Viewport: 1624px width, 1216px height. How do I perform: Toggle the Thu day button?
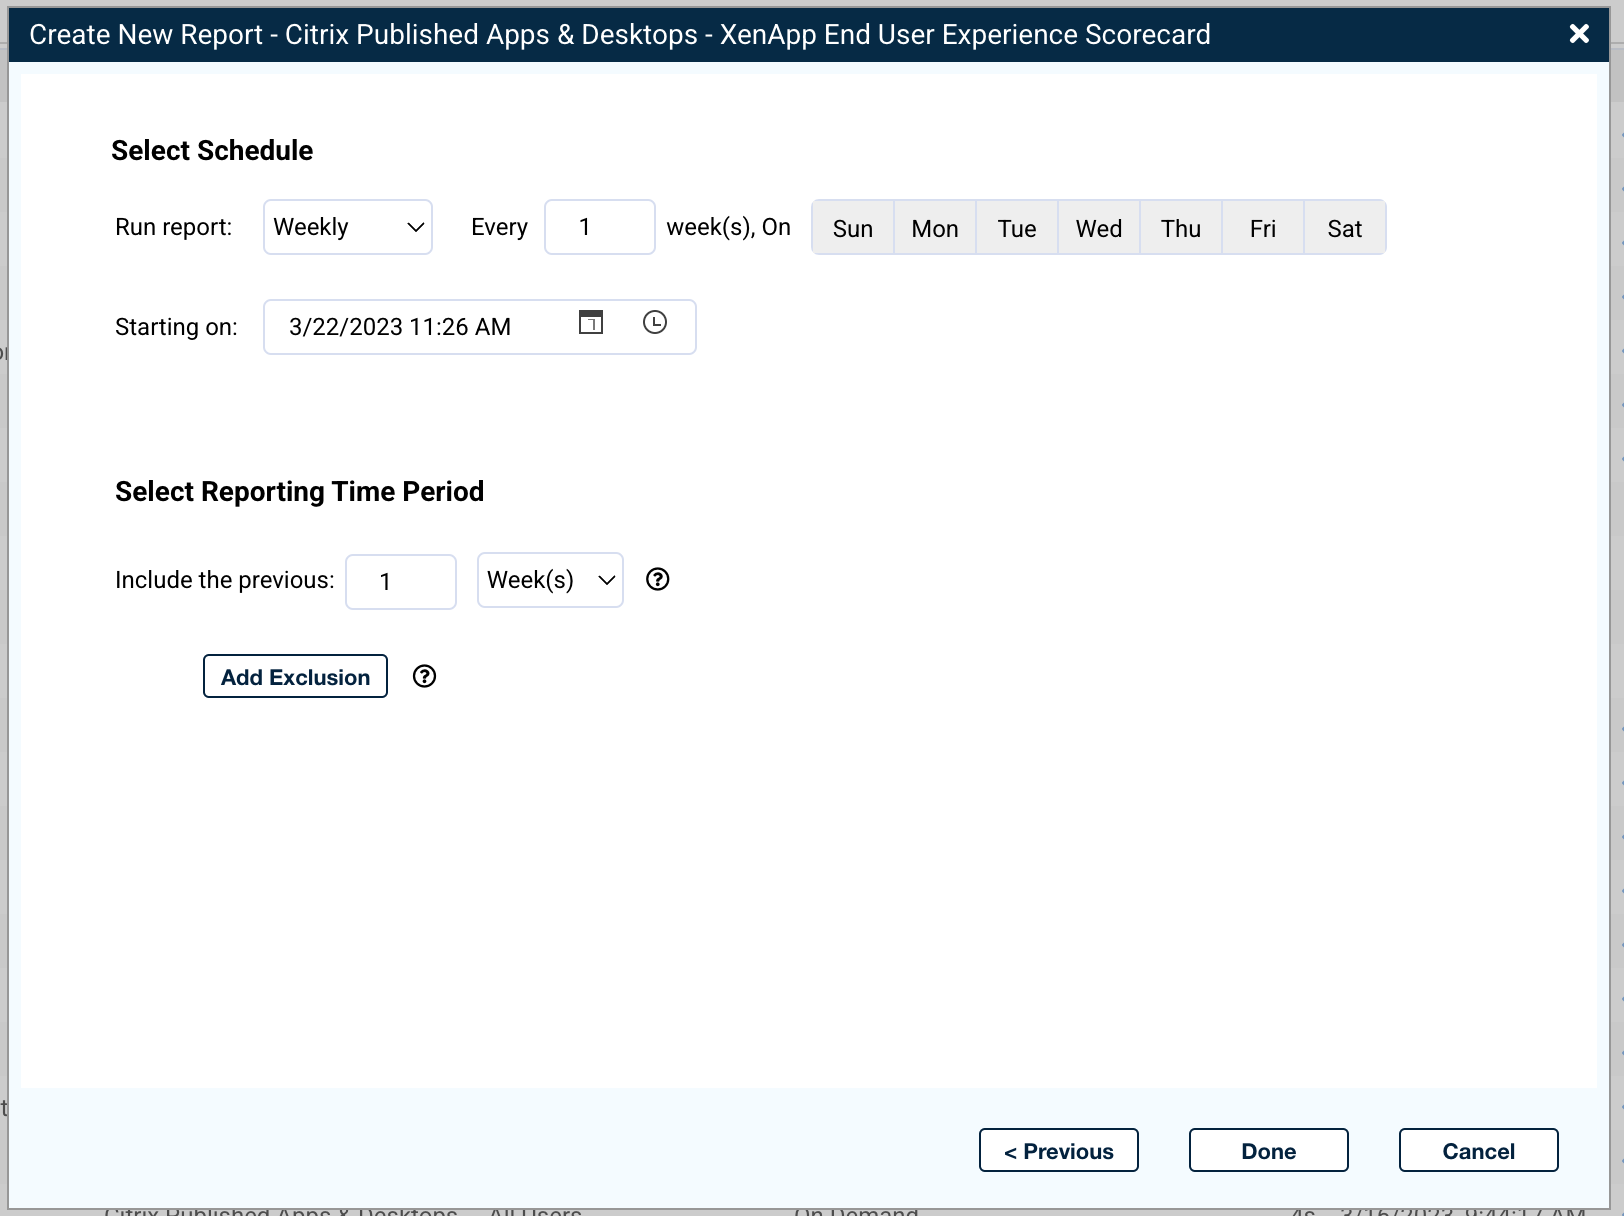(1181, 228)
